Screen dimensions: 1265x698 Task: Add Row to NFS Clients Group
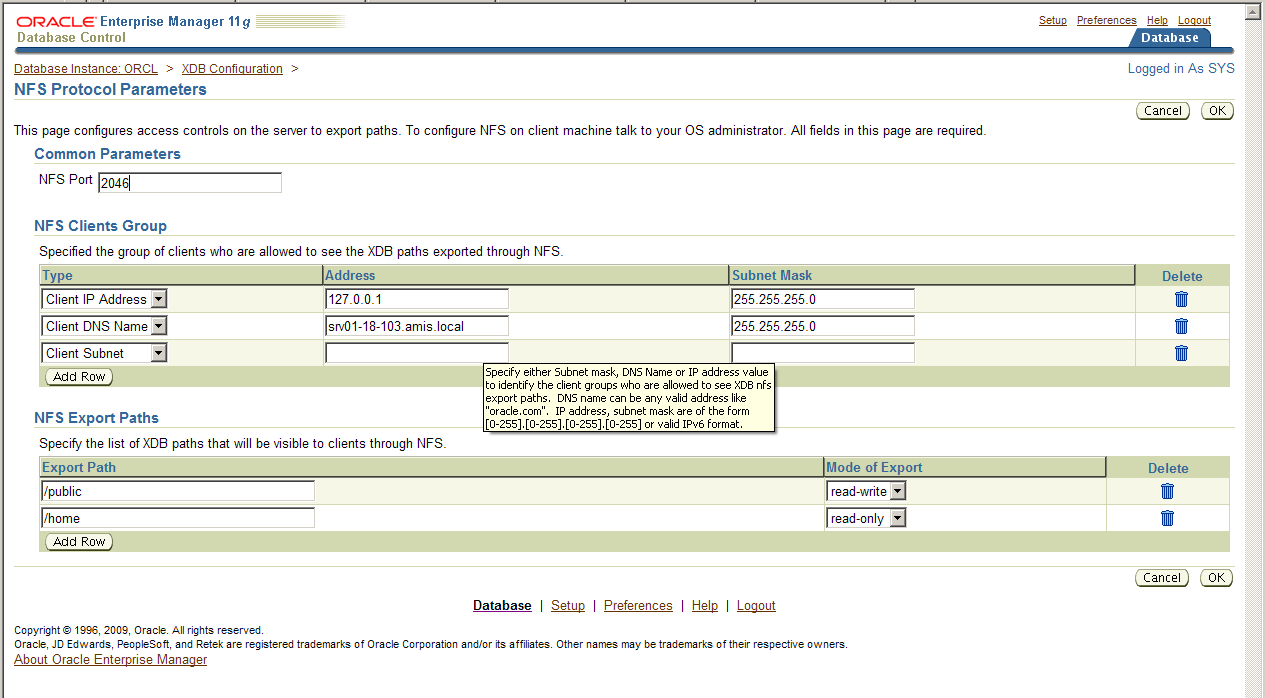pos(79,377)
